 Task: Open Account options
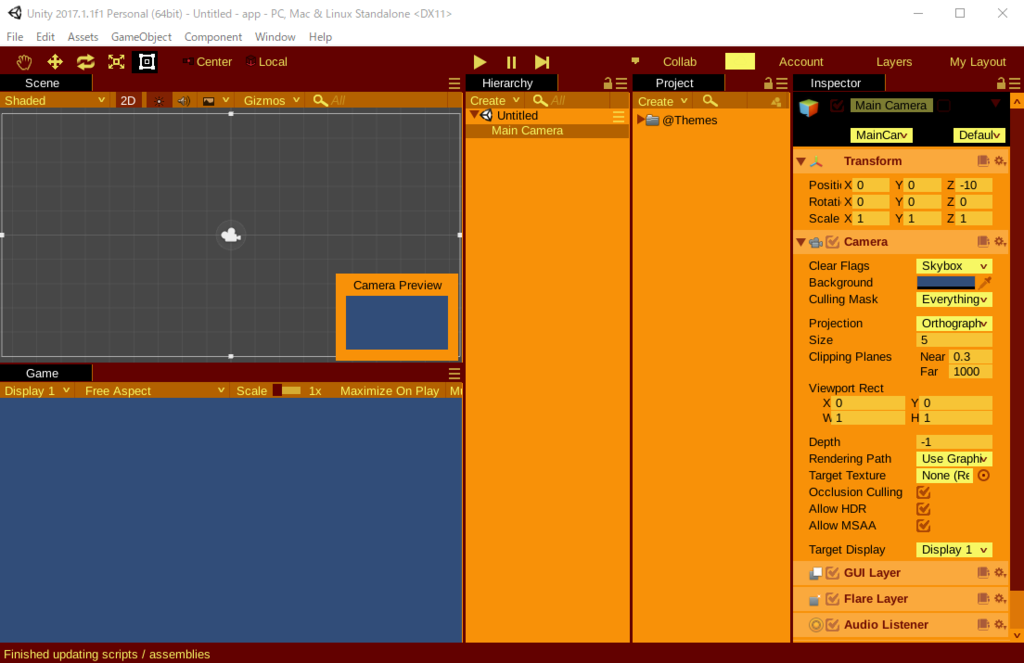pyautogui.click(x=800, y=61)
